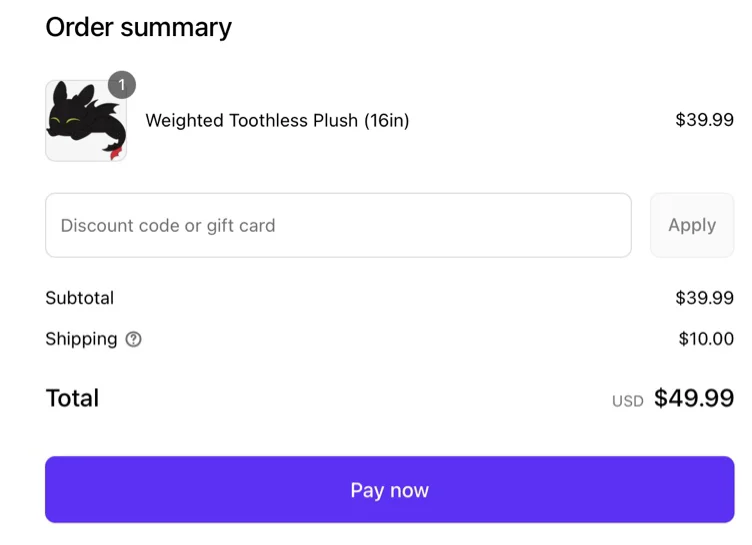Click the USD currency indicator
This screenshot has height=545, width=752.
(628, 401)
